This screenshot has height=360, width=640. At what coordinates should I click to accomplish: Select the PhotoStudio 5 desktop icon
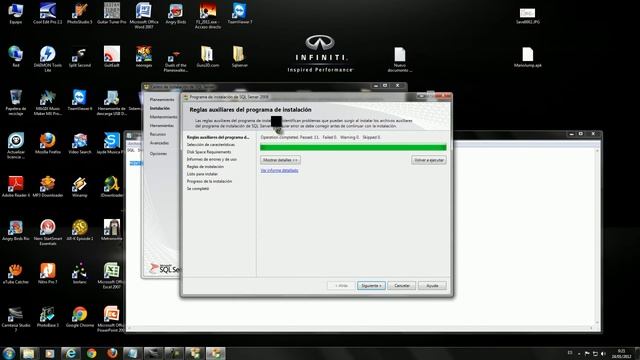pos(80,13)
